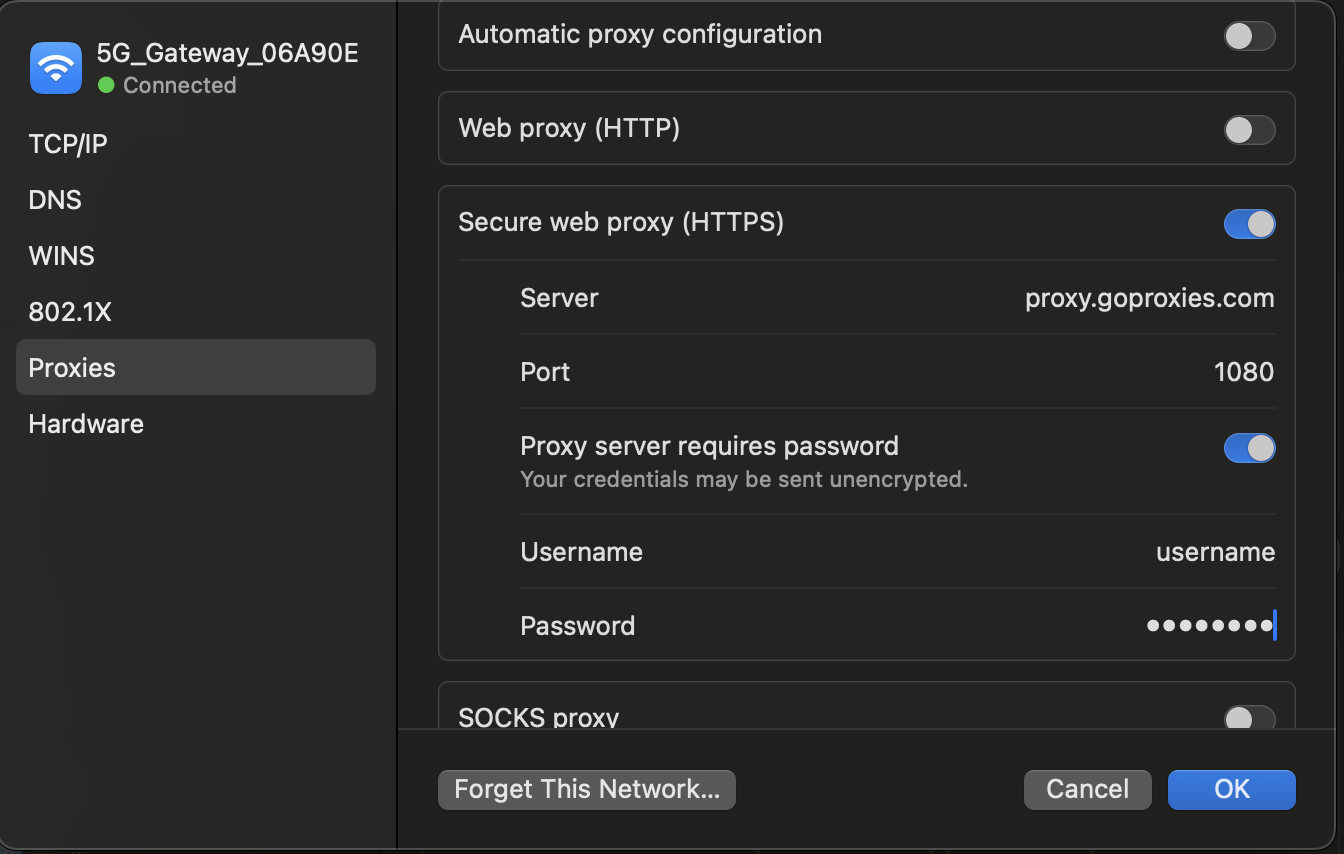The width and height of the screenshot is (1344, 854).
Task: Enable the SOCKS proxy switch
Action: pyautogui.click(x=1249, y=718)
